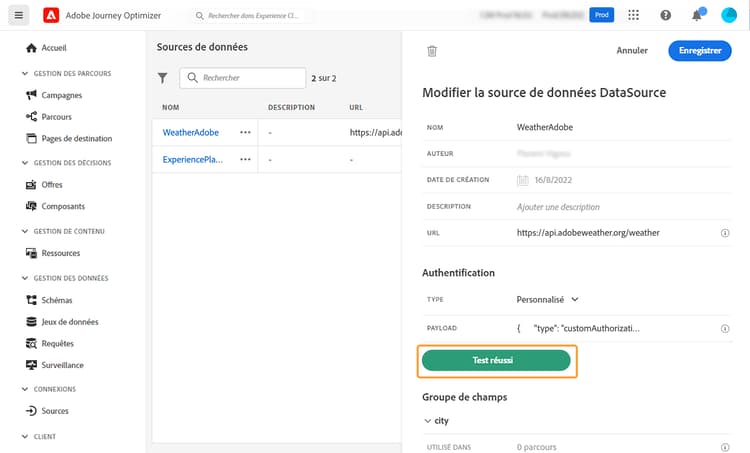Show info for the Payload field
Viewport: 750px width, 453px height.
(725, 329)
